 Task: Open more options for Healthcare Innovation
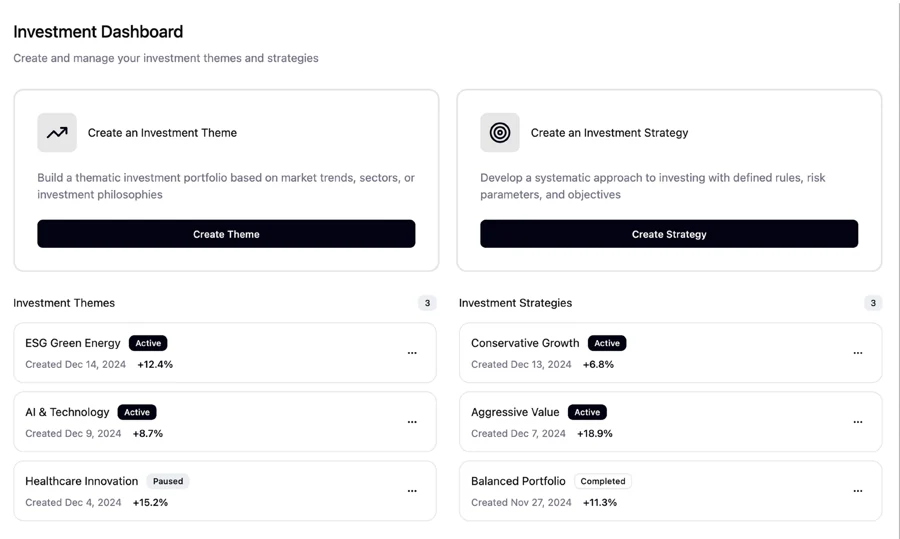[x=412, y=491]
